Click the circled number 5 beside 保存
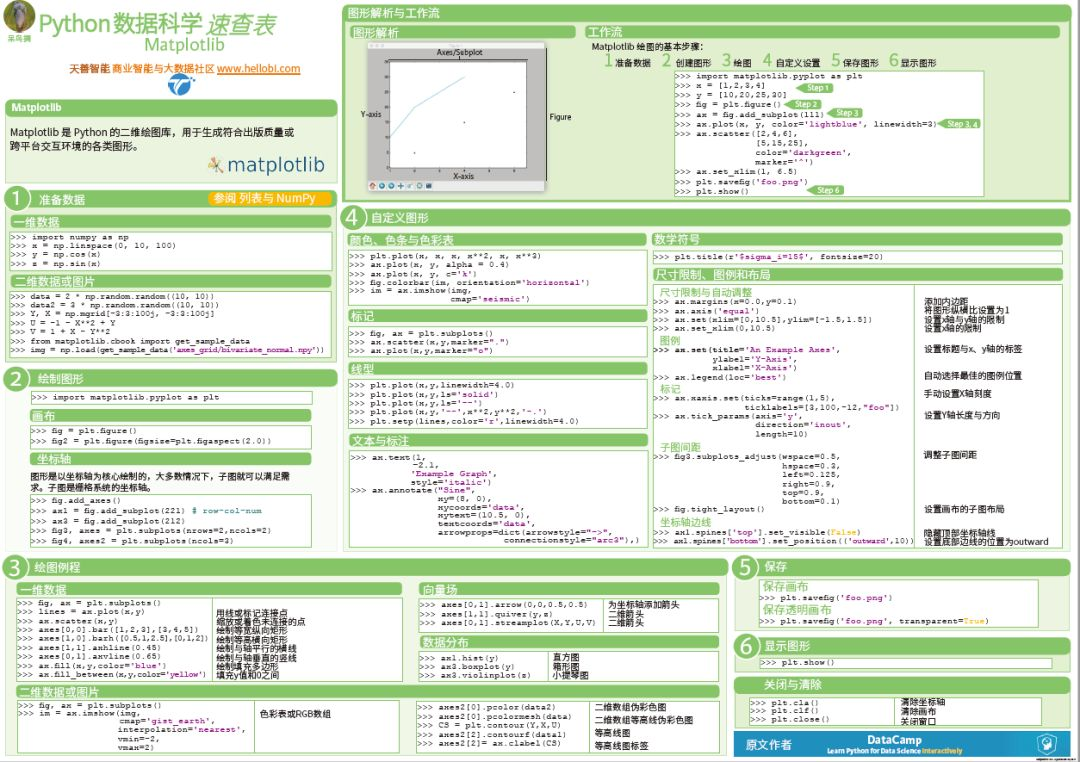The width and height of the screenshot is (1080, 762). tap(745, 566)
